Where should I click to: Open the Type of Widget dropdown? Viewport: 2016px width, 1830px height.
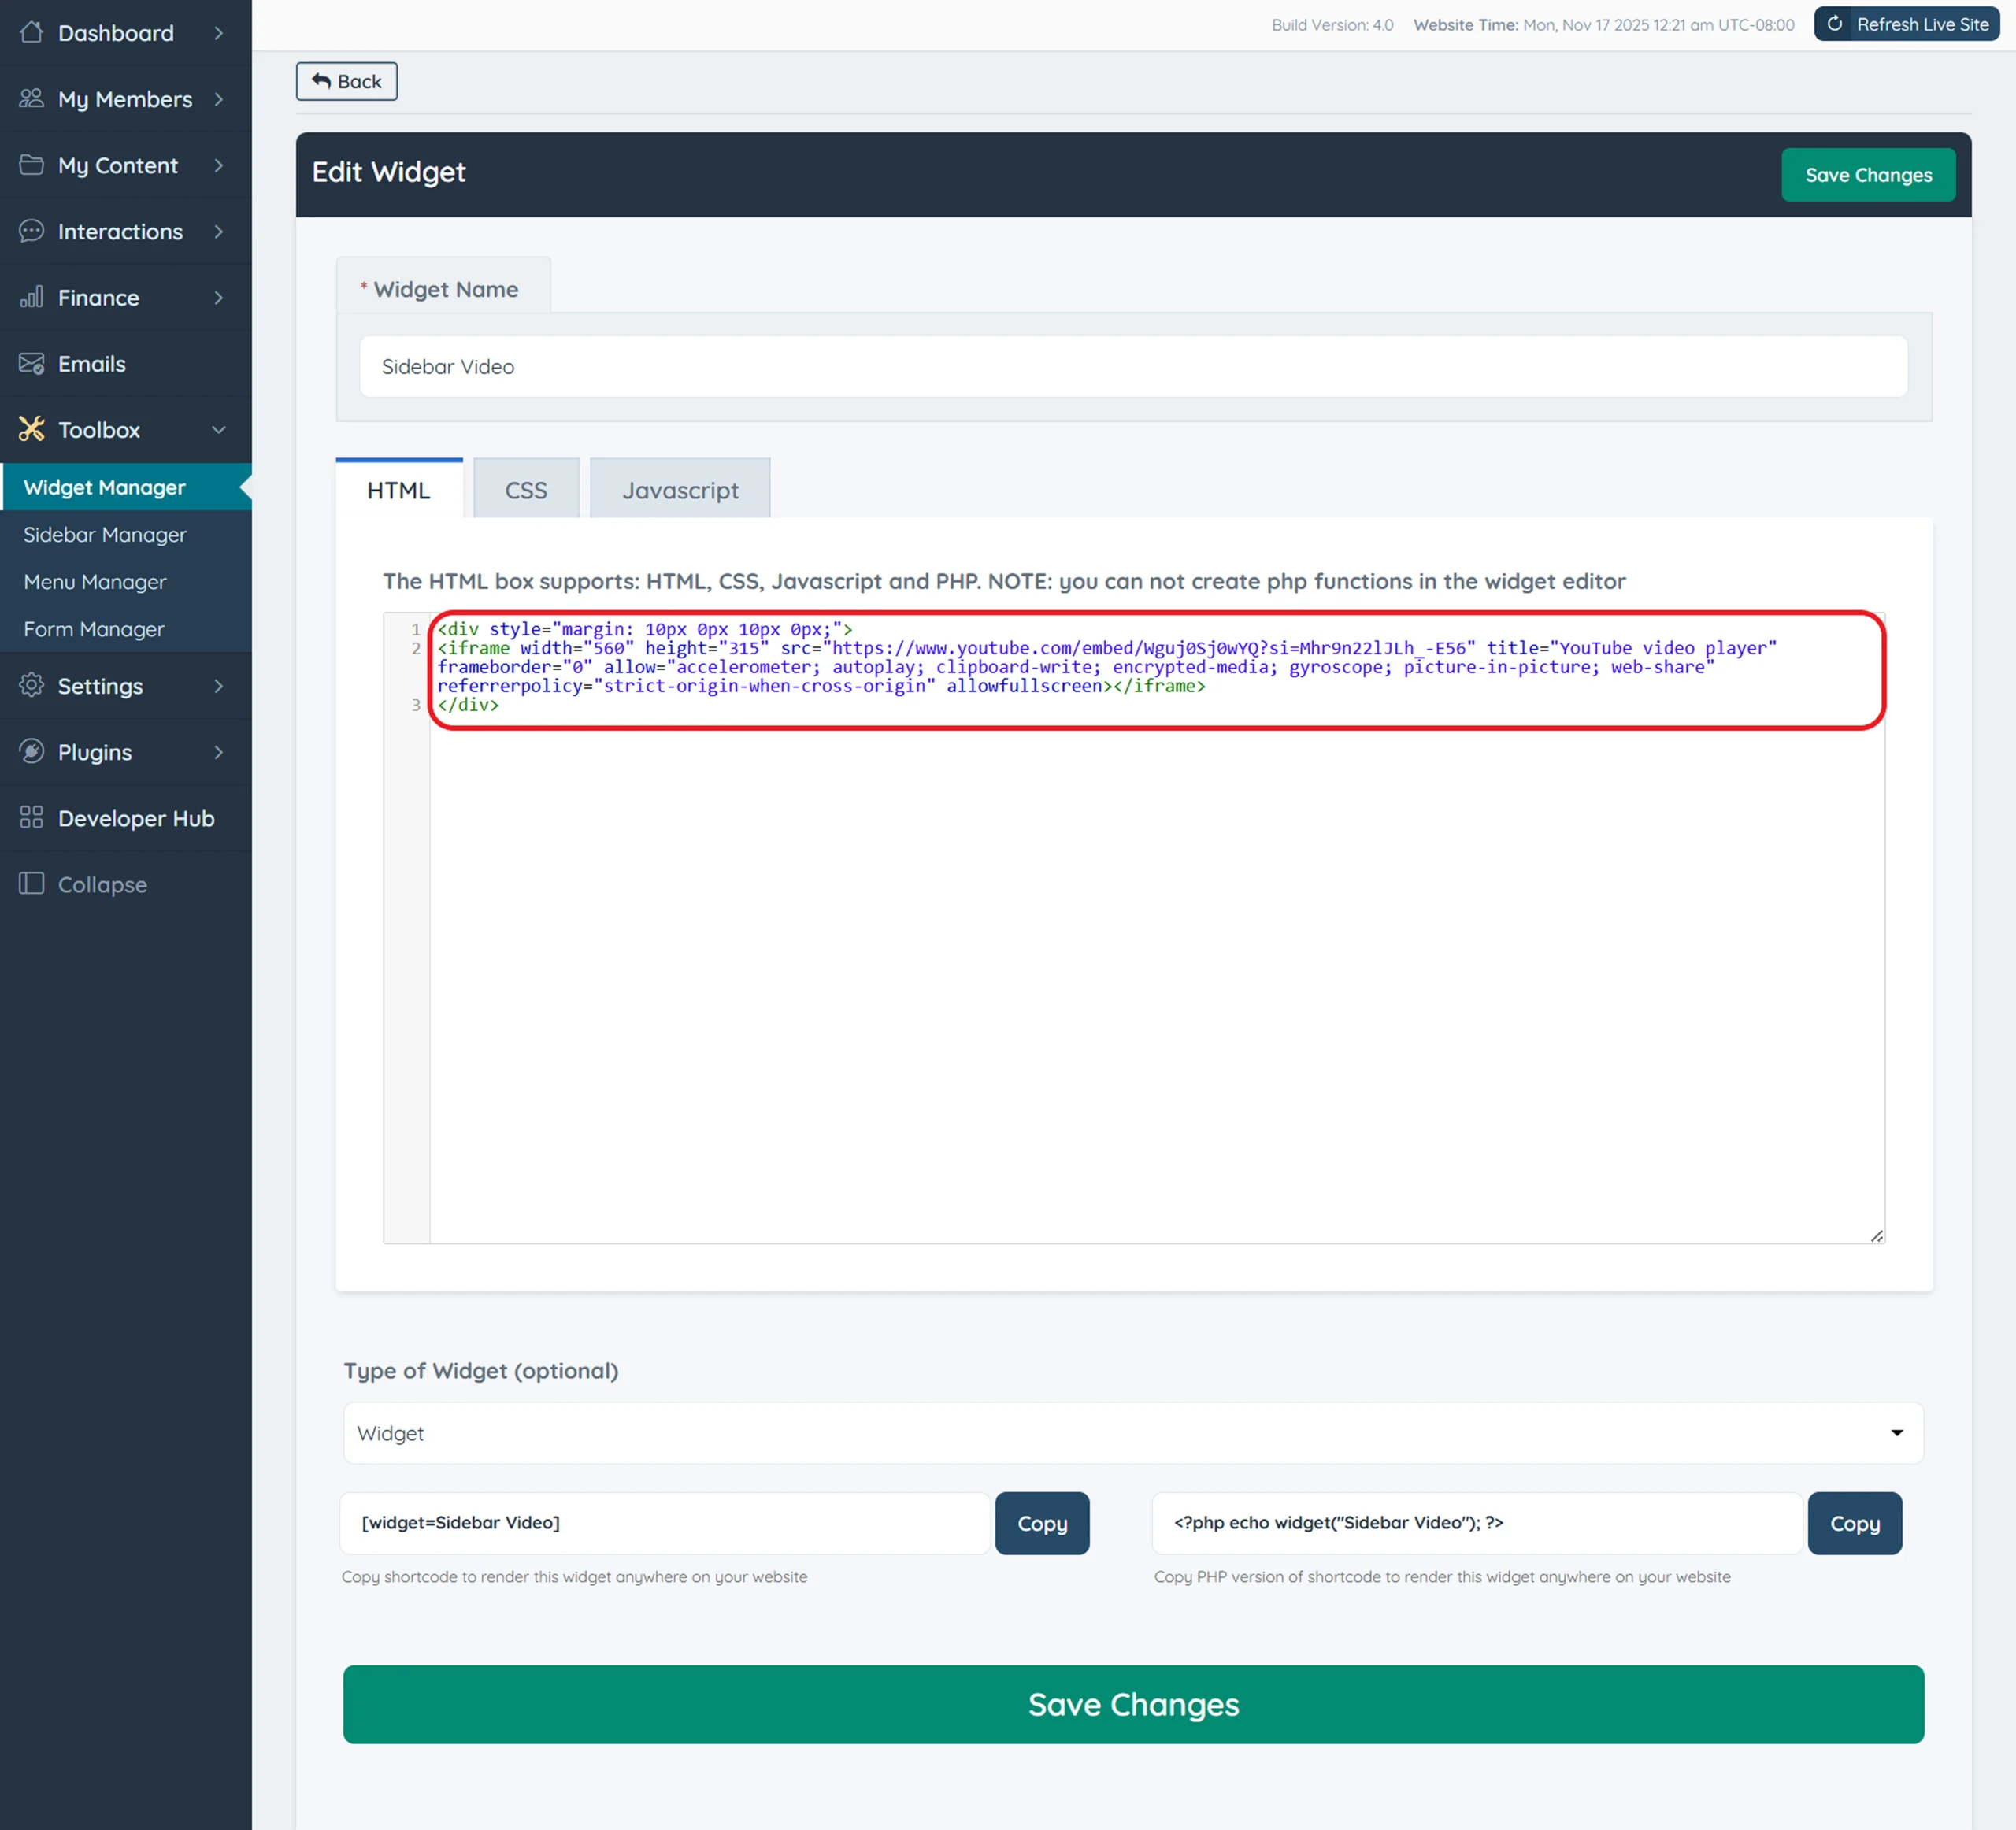pos(1132,1433)
